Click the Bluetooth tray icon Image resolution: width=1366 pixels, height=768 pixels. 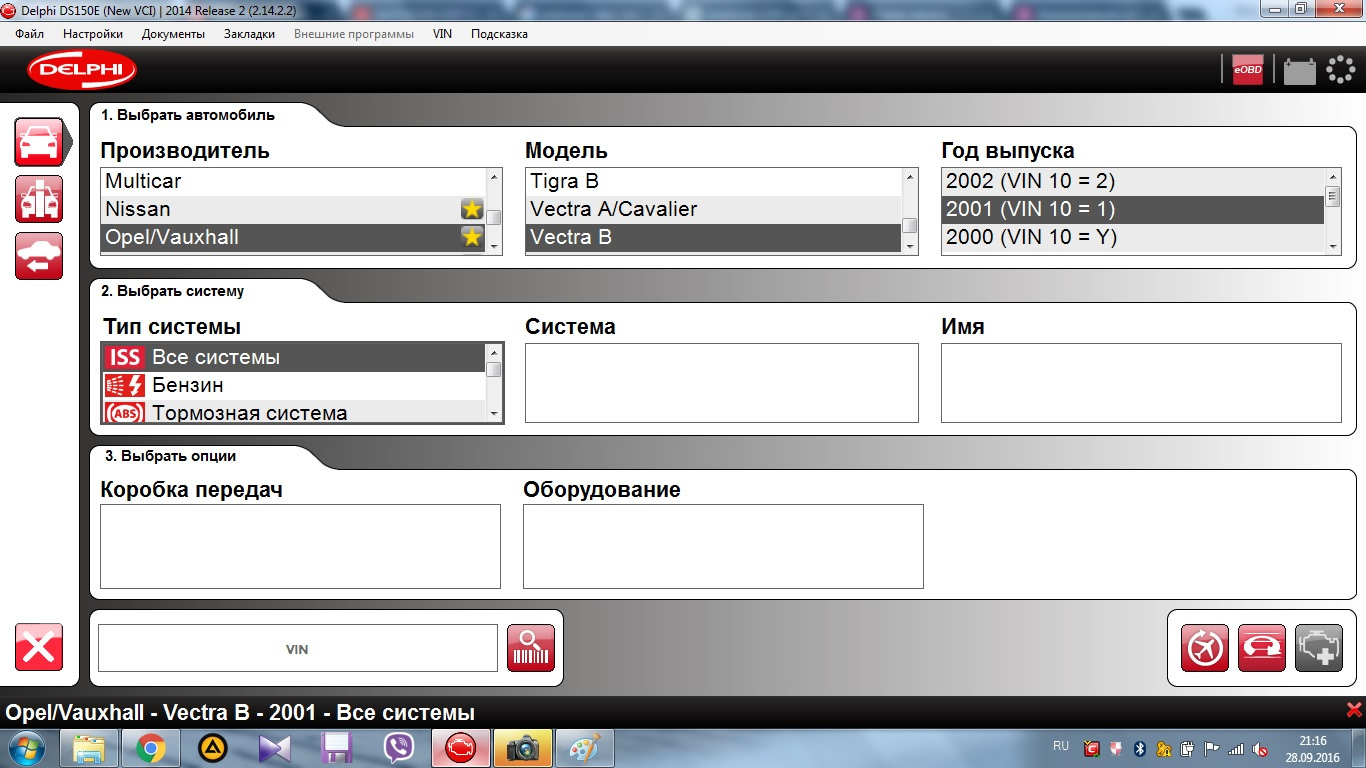pyautogui.click(x=1139, y=748)
